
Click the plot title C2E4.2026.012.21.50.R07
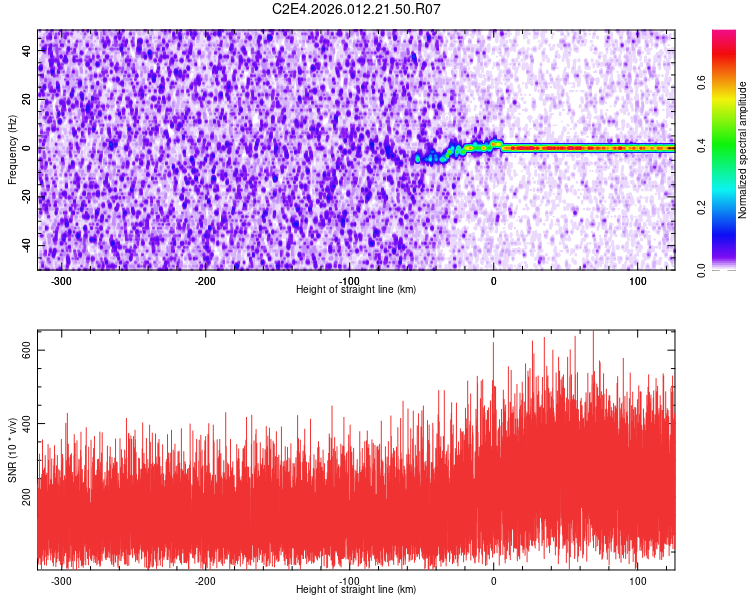click(357, 9)
